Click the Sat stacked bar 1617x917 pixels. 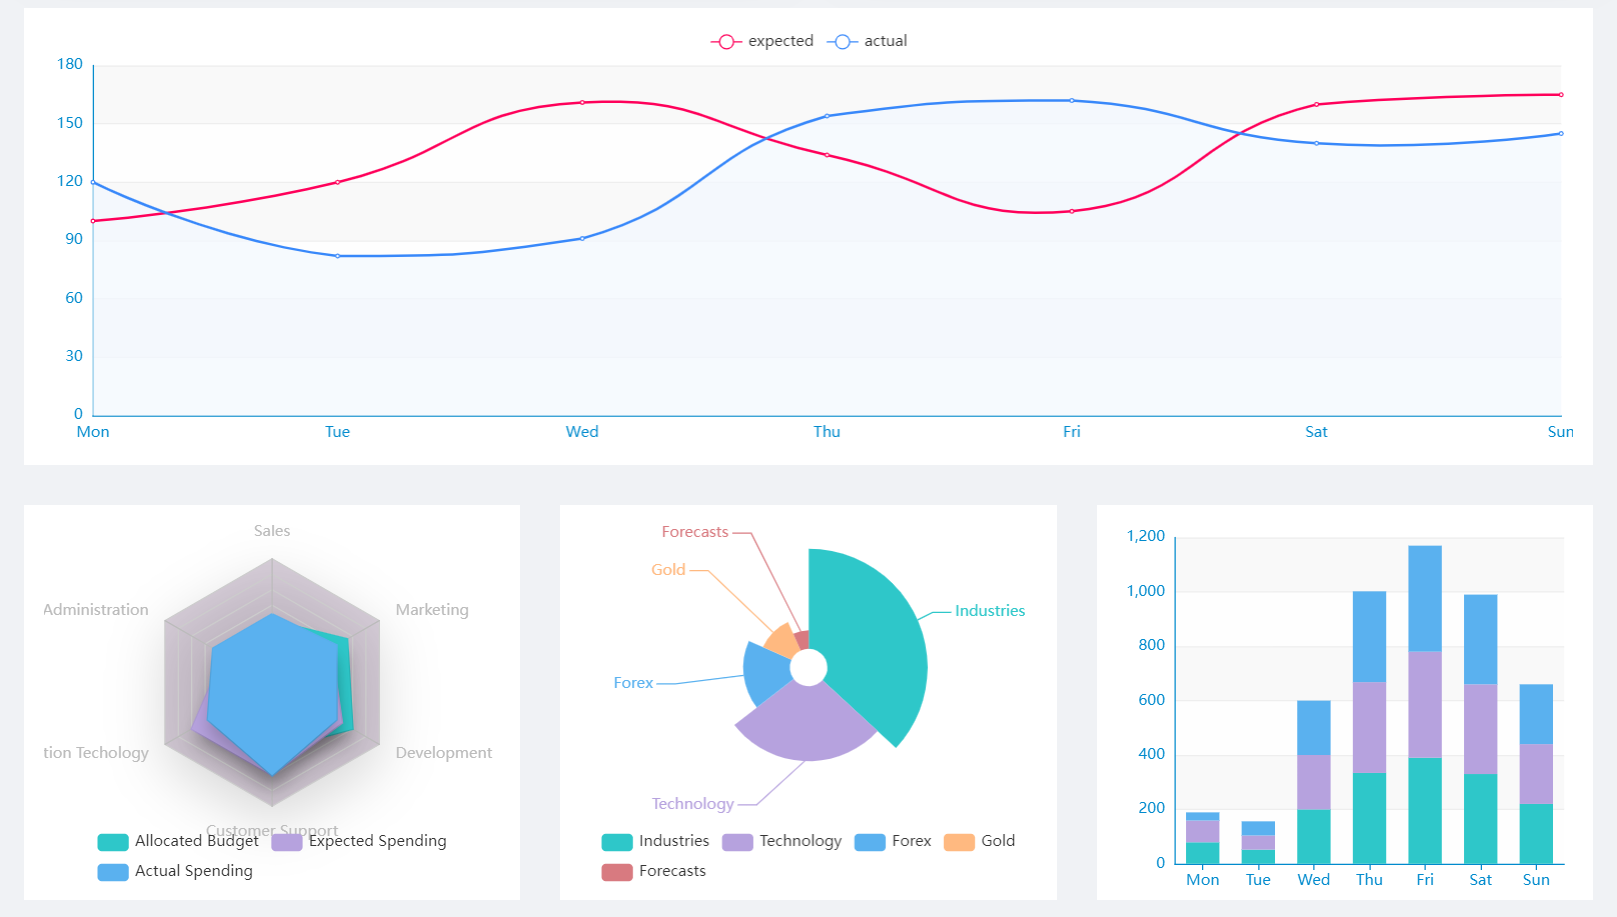(1480, 729)
